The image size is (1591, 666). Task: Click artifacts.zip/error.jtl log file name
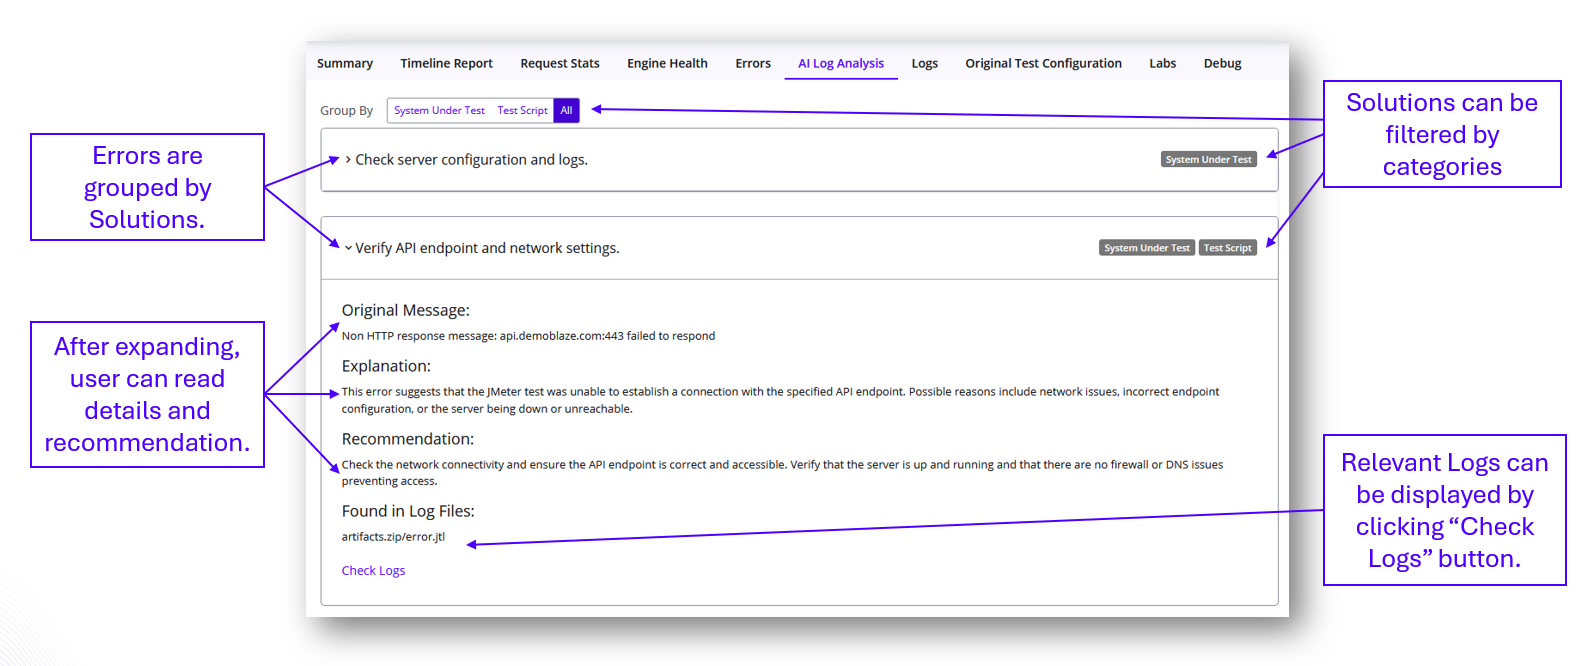tap(393, 537)
